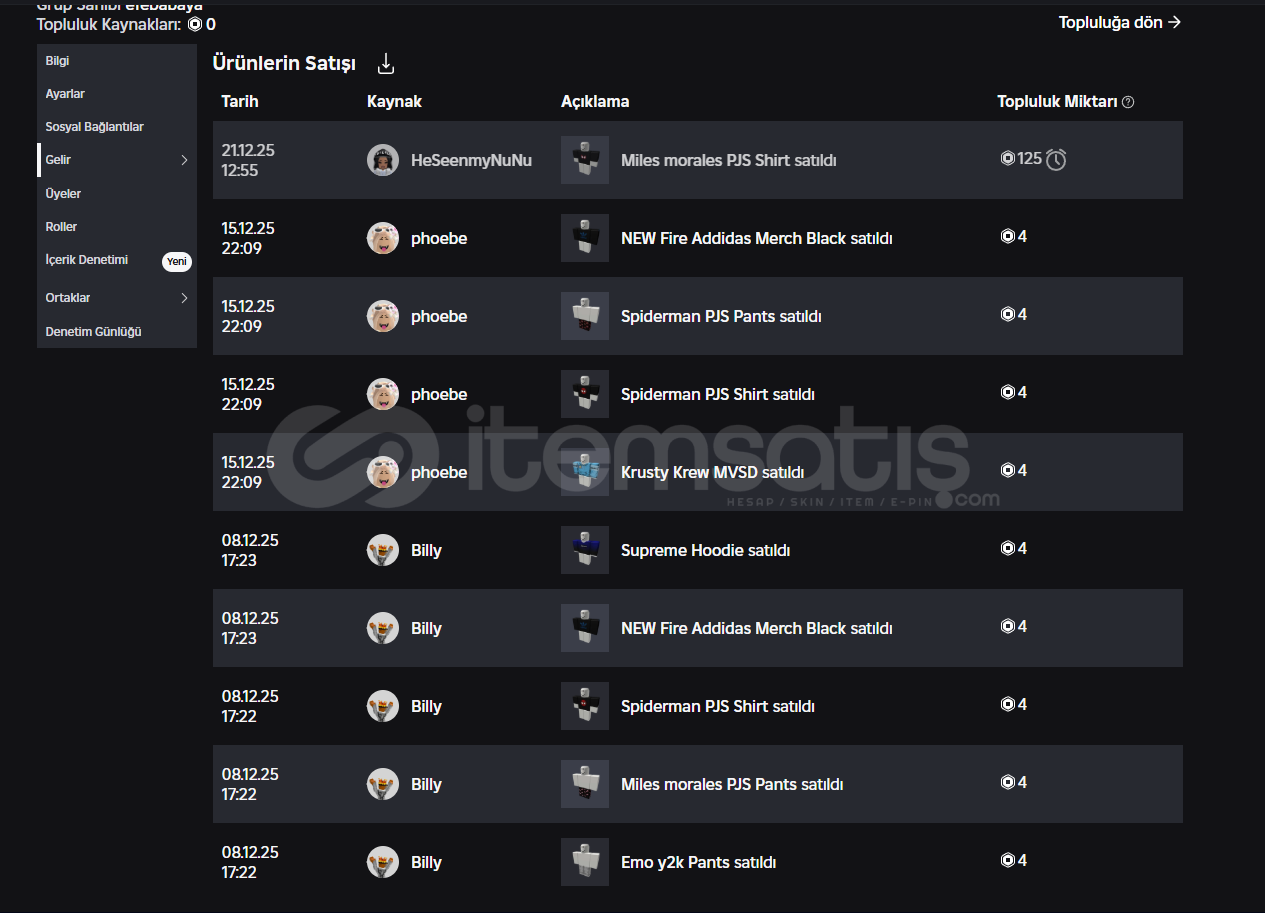Open the HeSeenmyNuNu username link
Screen dimensions: 1265x913
(x=471, y=160)
